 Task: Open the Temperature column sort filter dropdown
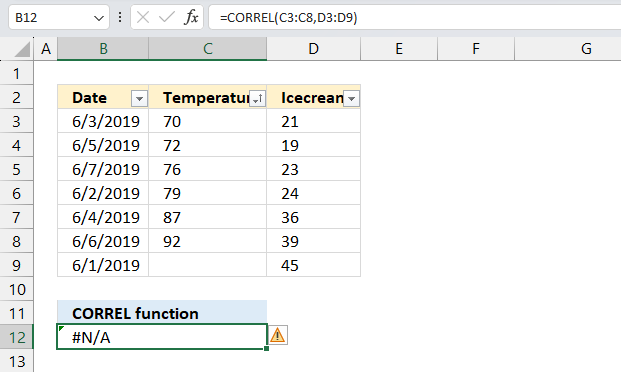coord(257,98)
